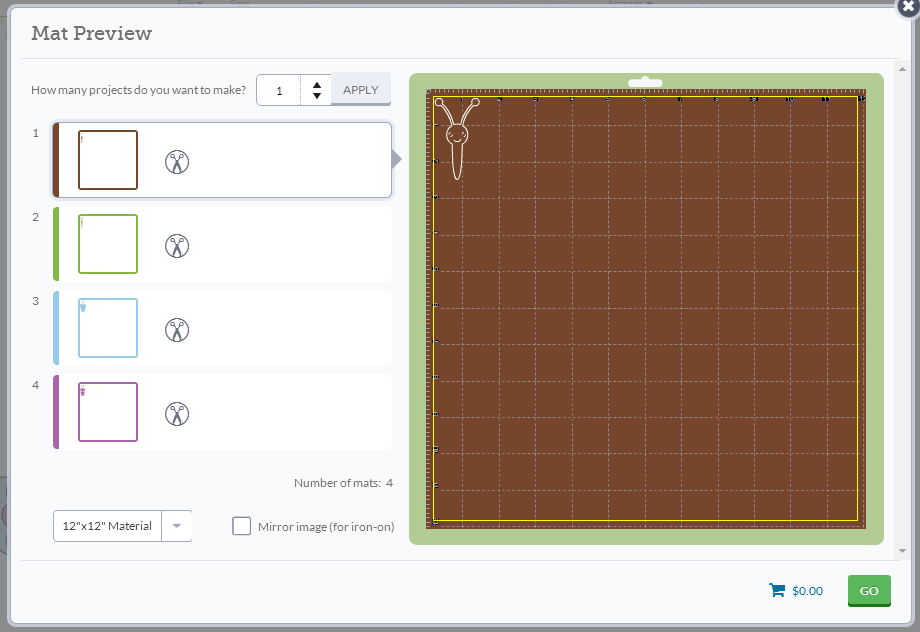Screen dimensions: 920x632
Task: Click the arrow indicator beside selected mat 1
Action: (395, 157)
